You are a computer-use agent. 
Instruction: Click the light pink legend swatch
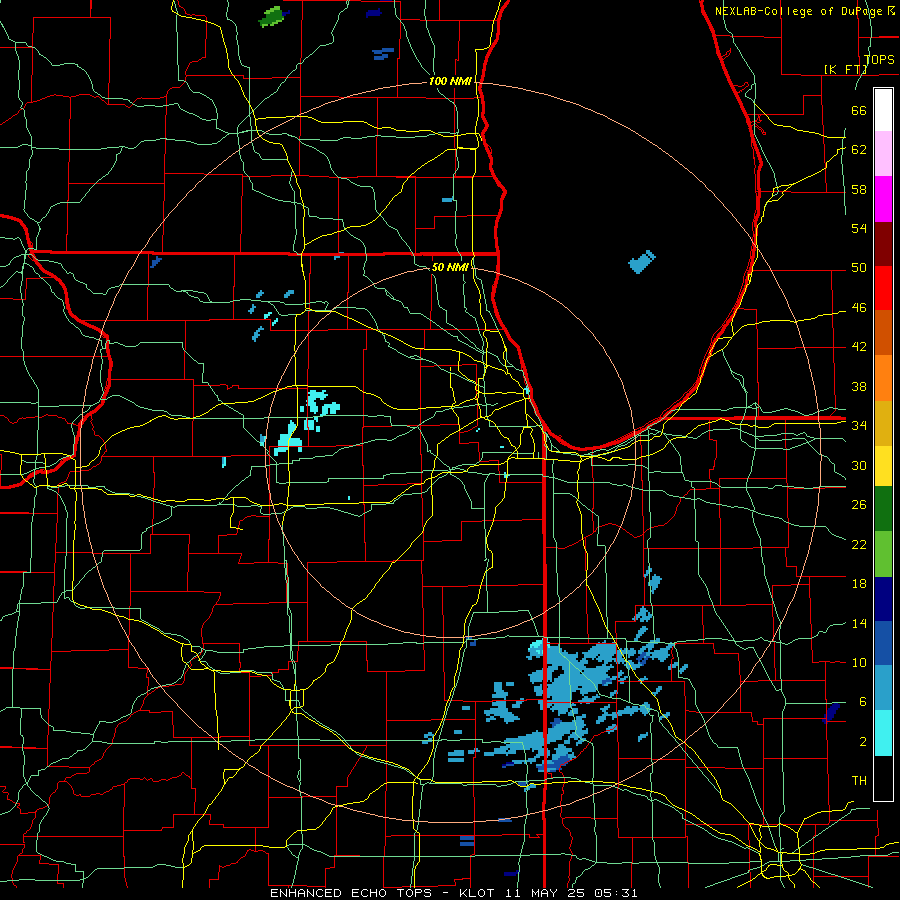point(883,153)
